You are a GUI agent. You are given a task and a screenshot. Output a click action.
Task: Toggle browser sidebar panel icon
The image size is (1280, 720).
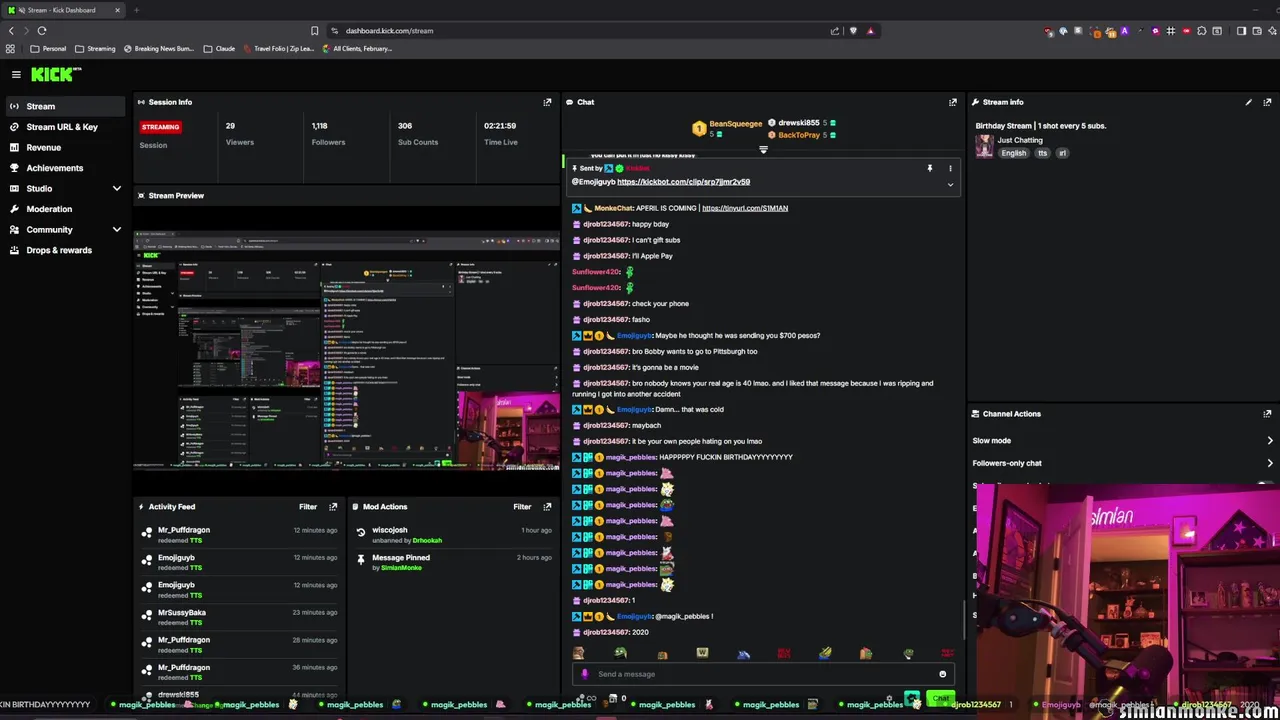point(1241,31)
